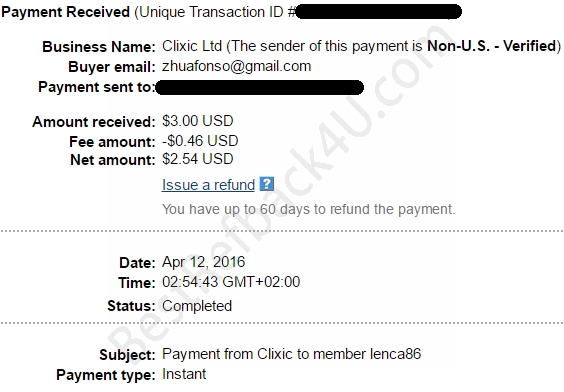Image resolution: width=564 pixels, height=392 pixels.
Task: Click the Business Name label
Action: pyautogui.click(x=99, y=47)
